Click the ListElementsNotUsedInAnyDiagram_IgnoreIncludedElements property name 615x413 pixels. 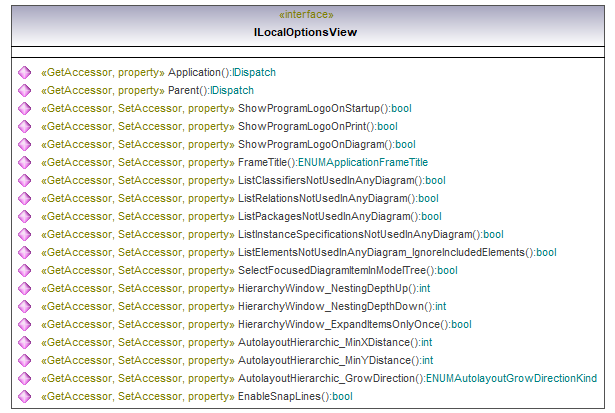coord(384,253)
